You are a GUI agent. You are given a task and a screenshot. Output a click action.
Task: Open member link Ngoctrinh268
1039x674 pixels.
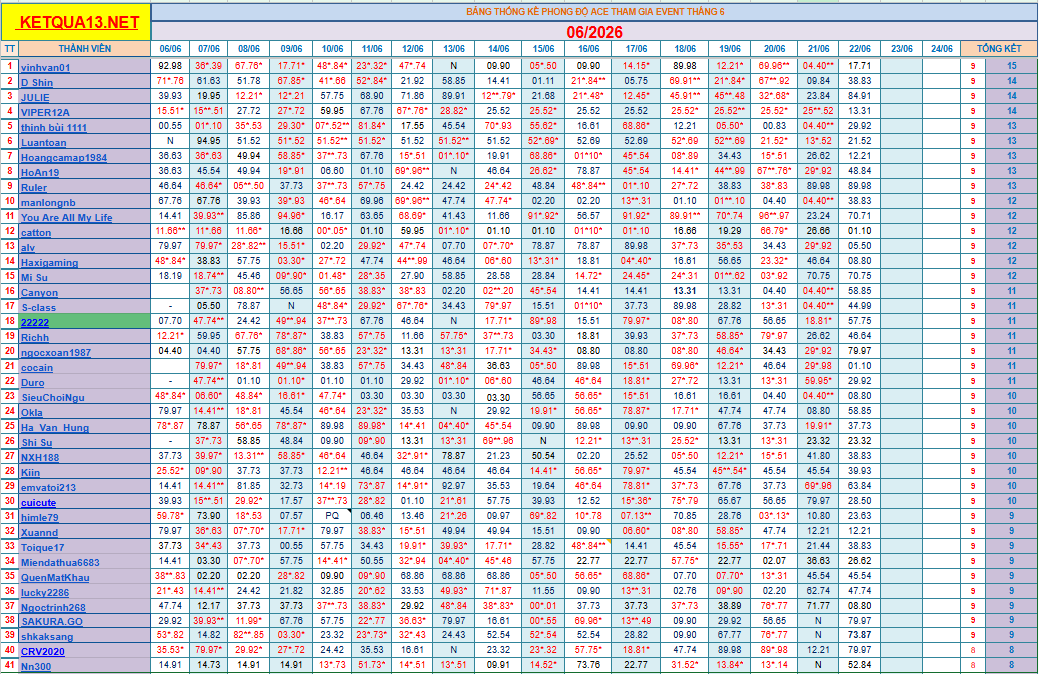[53, 607]
